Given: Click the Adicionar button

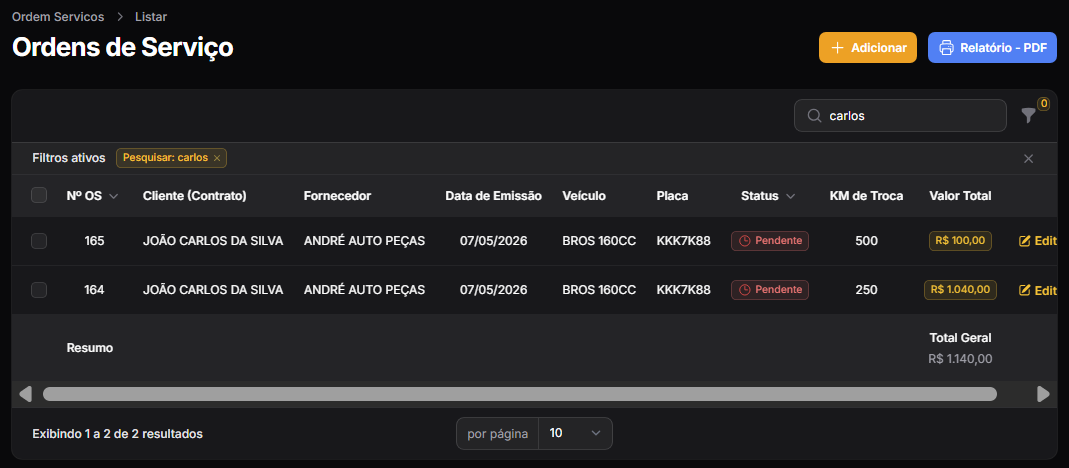Looking at the screenshot, I should (x=868, y=48).
